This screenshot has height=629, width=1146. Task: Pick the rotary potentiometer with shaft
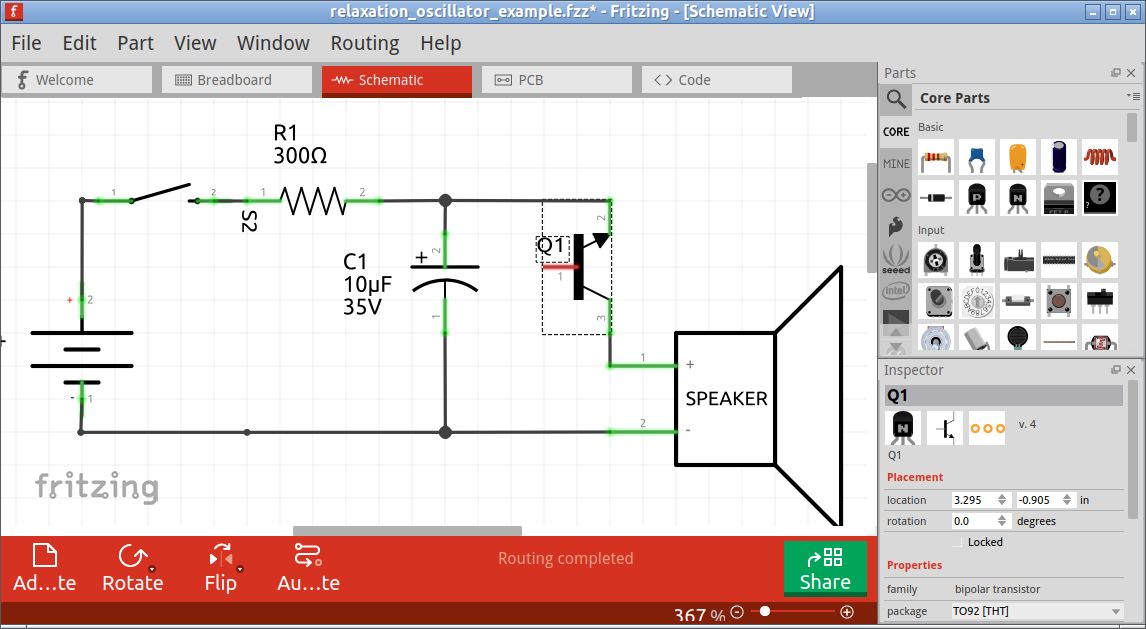pyautogui.click(x=977, y=260)
